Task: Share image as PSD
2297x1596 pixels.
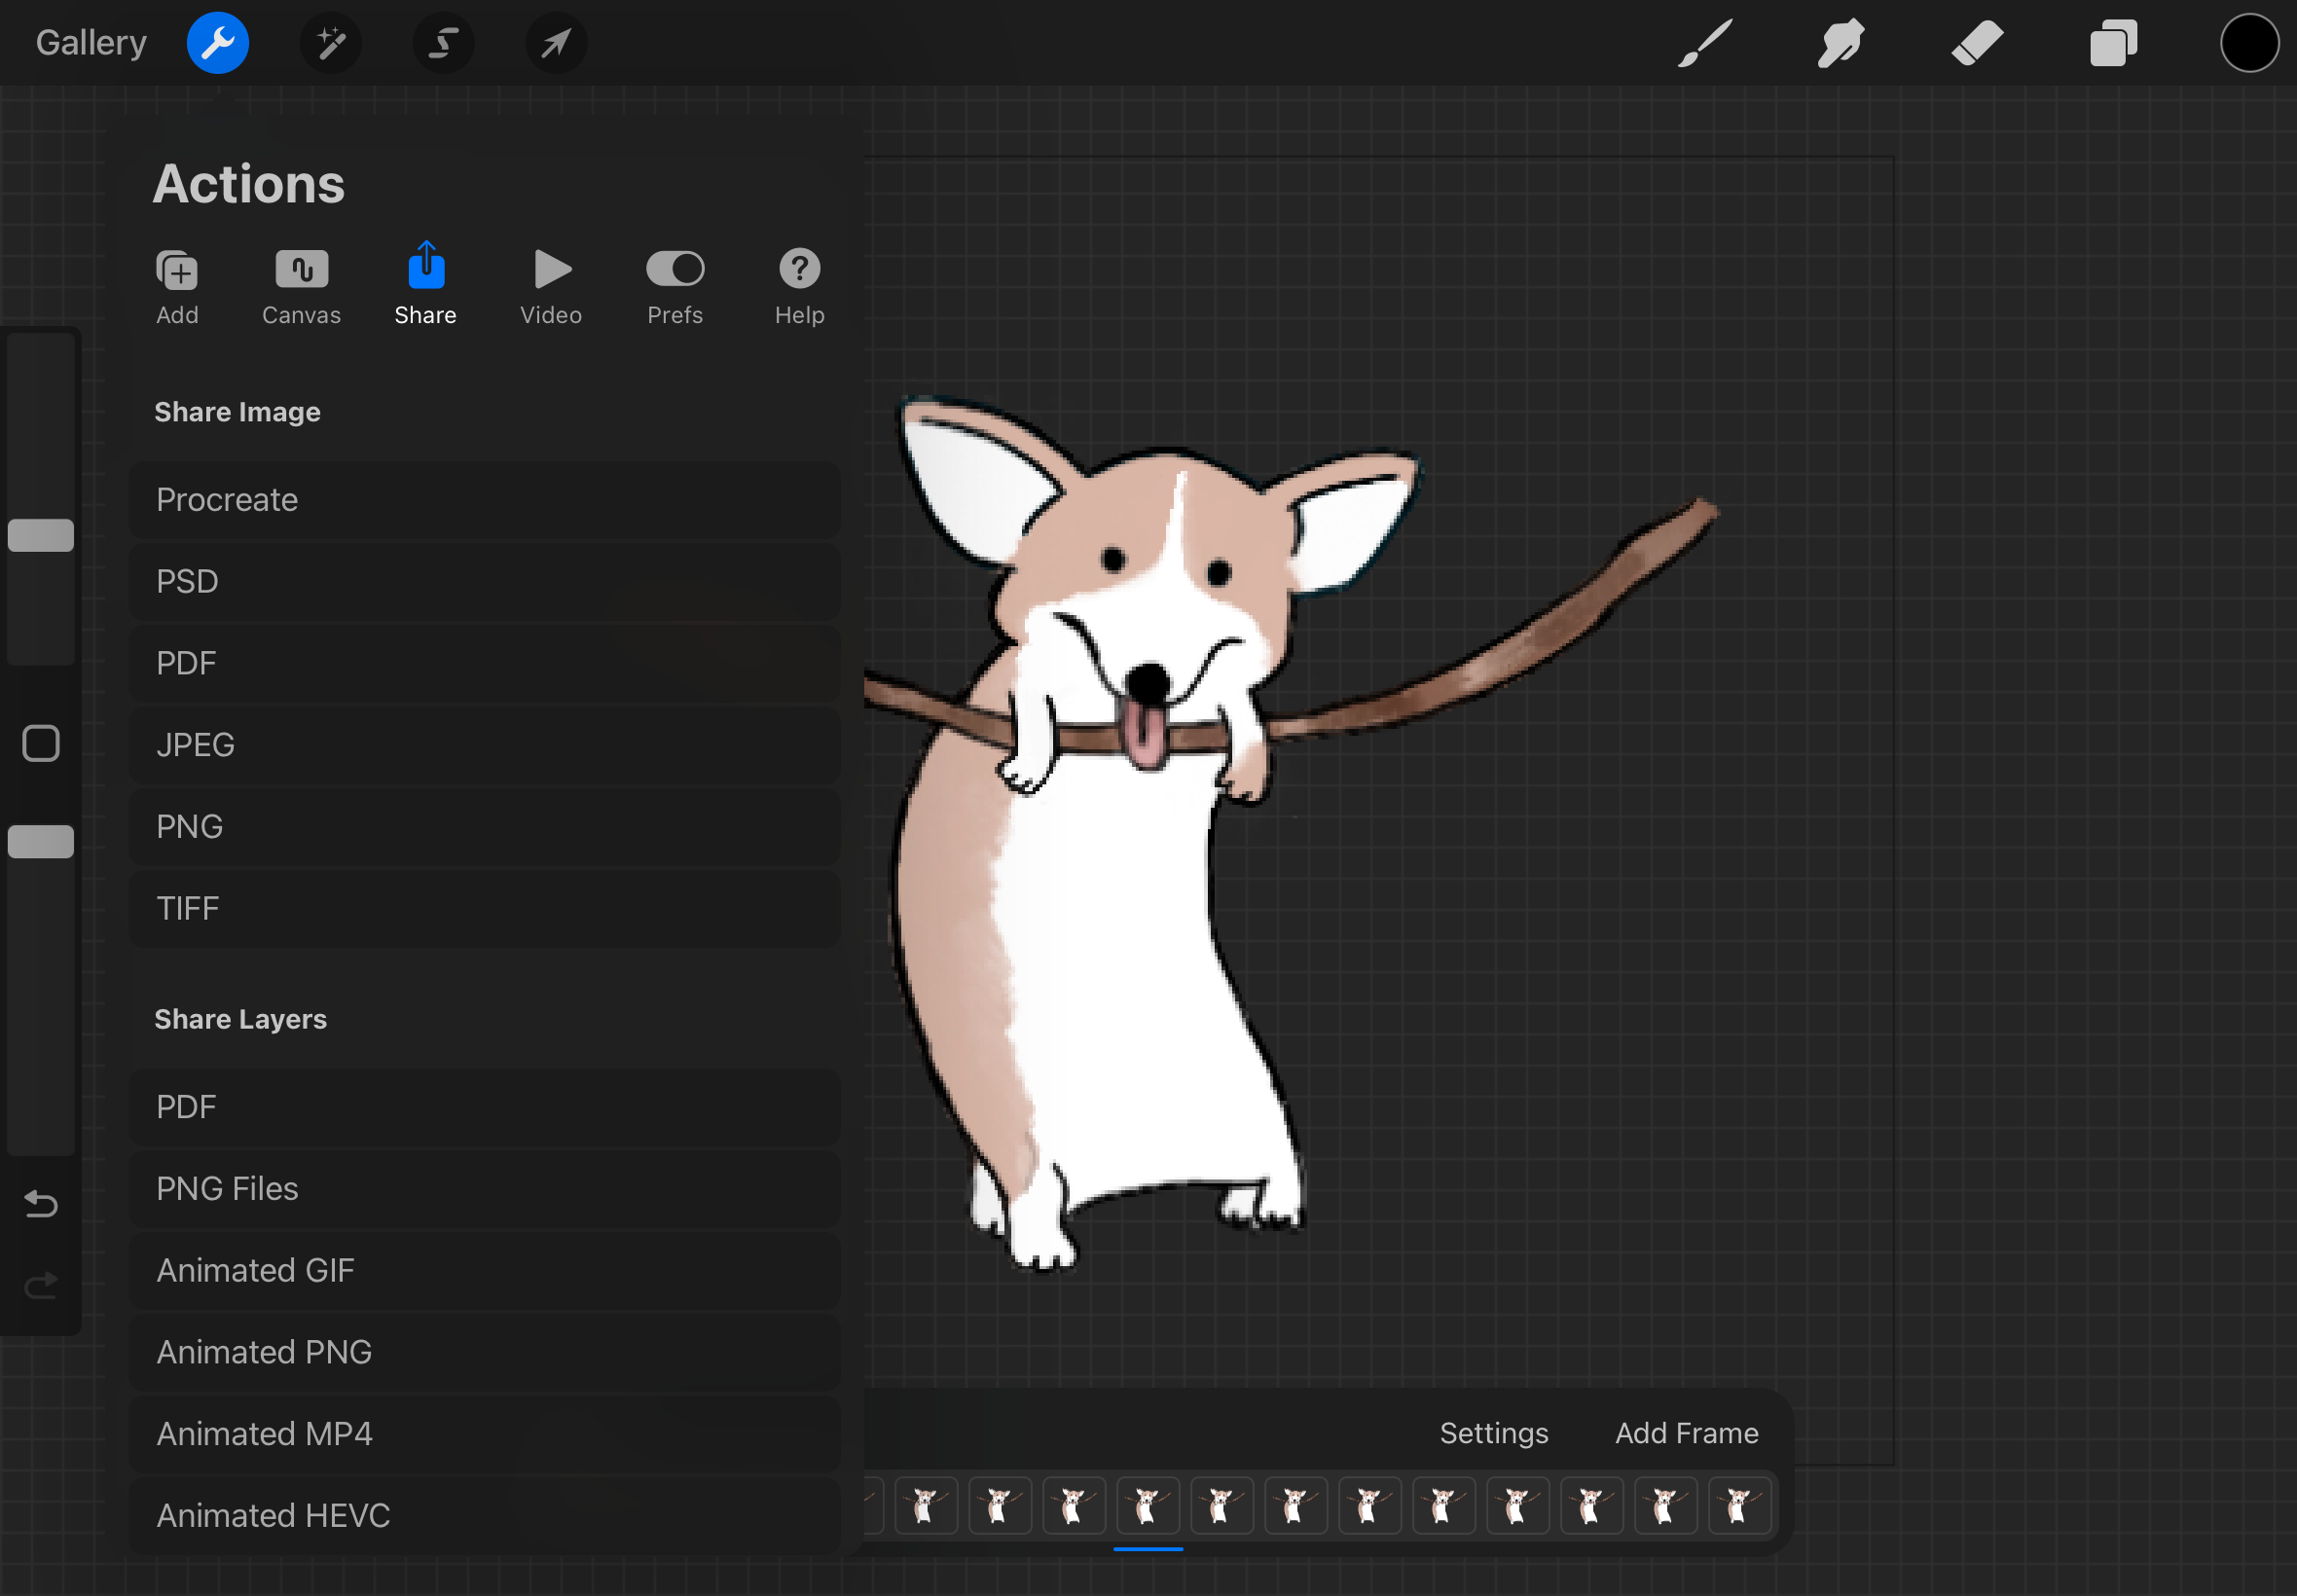Action: (x=484, y=581)
